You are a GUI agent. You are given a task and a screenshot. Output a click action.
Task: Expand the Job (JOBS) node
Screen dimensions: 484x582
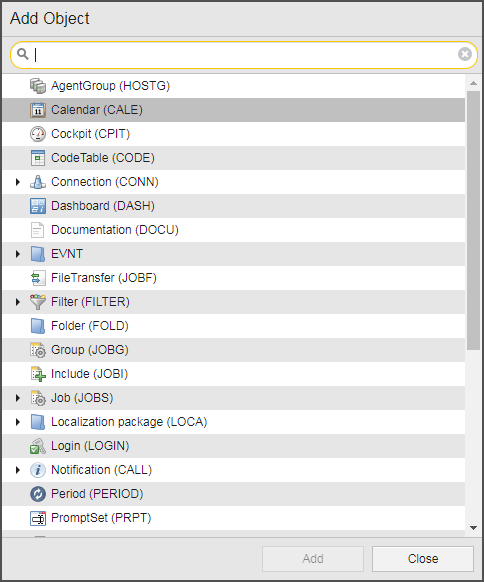17,398
